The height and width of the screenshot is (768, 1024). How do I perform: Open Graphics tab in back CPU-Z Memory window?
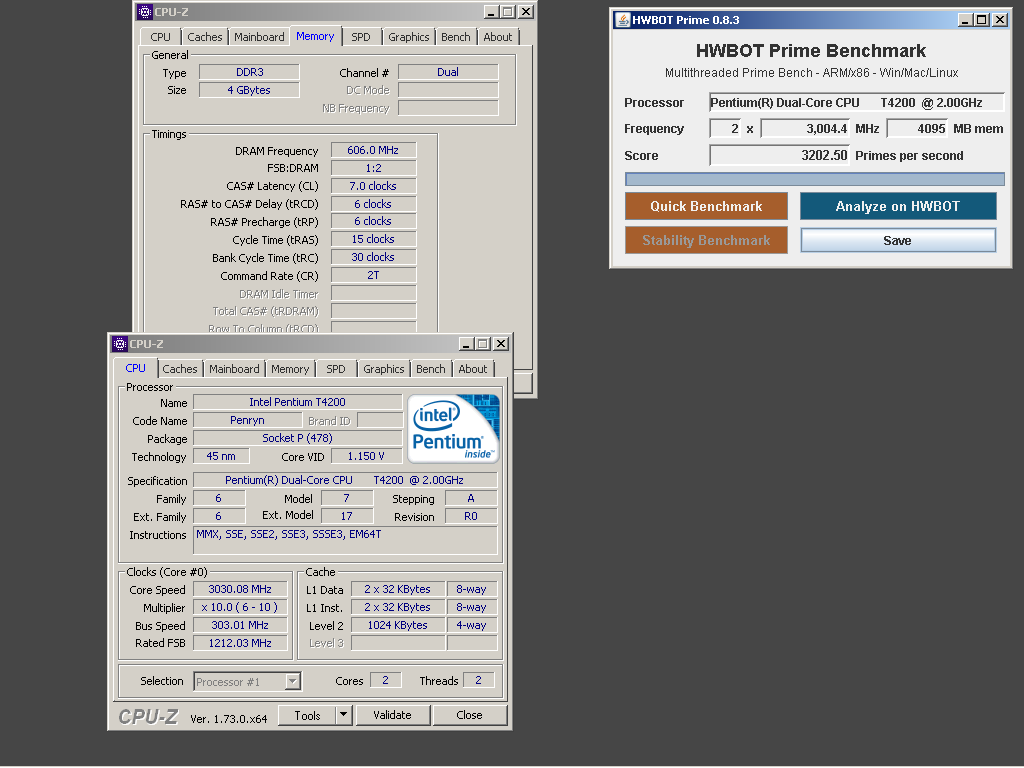409,37
